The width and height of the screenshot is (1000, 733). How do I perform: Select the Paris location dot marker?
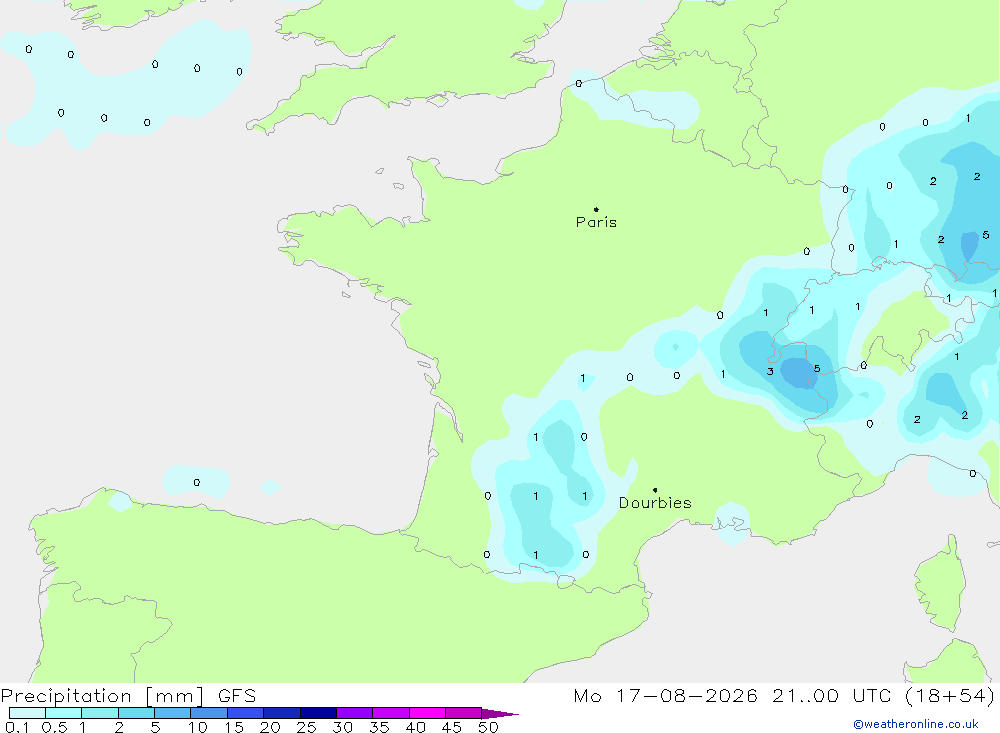(596, 209)
